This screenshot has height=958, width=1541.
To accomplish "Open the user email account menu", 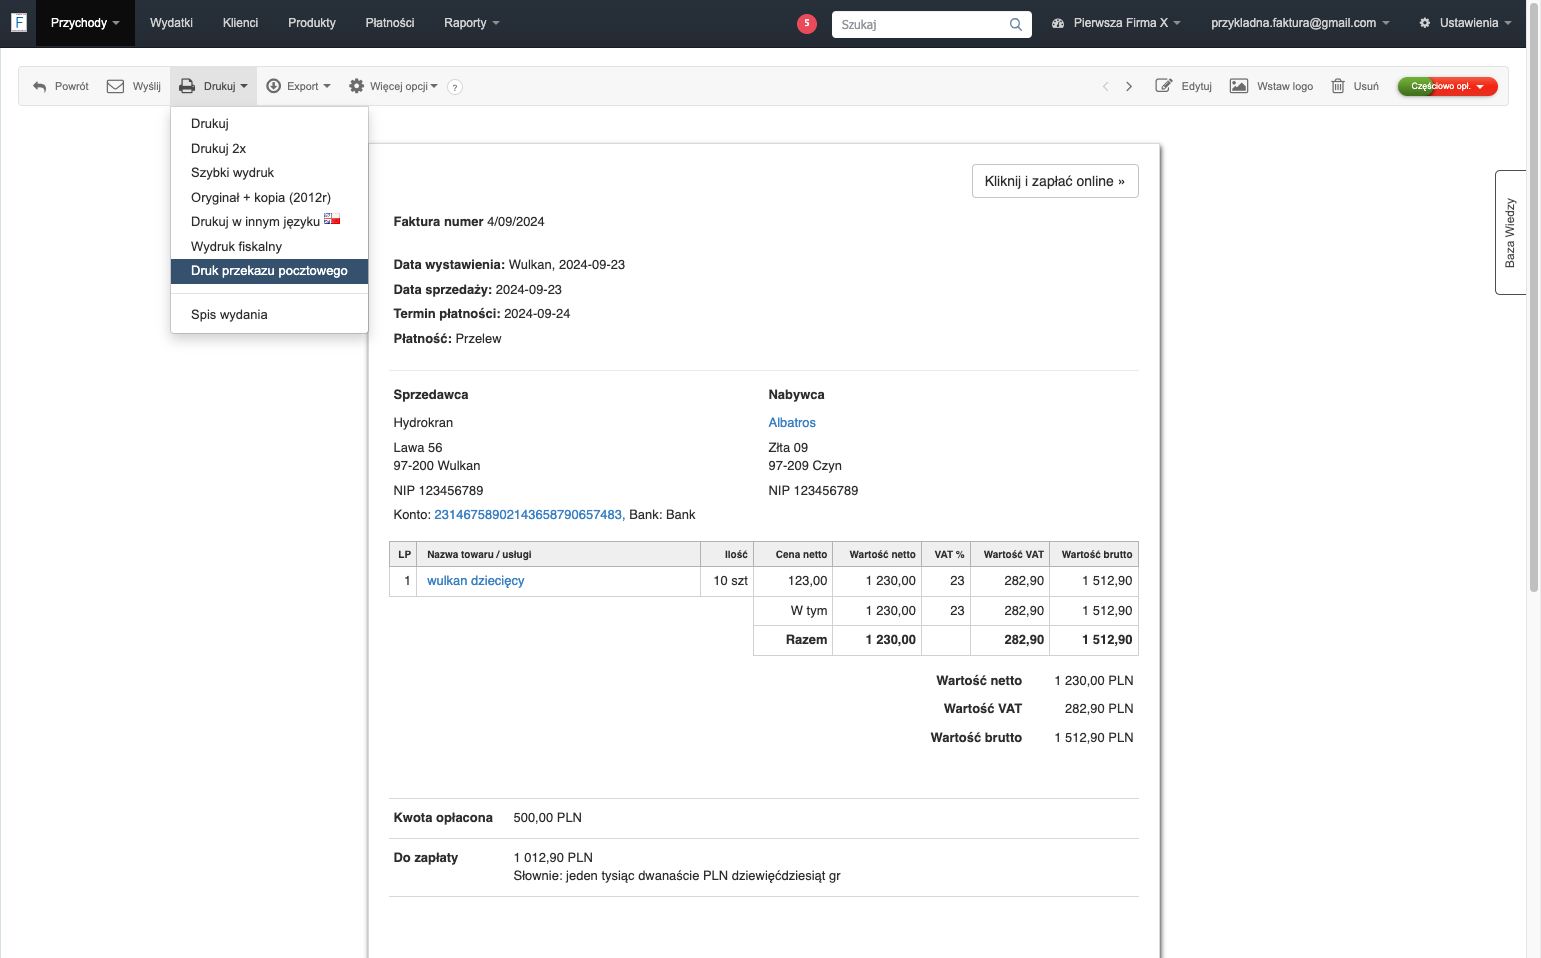I will click(x=1300, y=23).
